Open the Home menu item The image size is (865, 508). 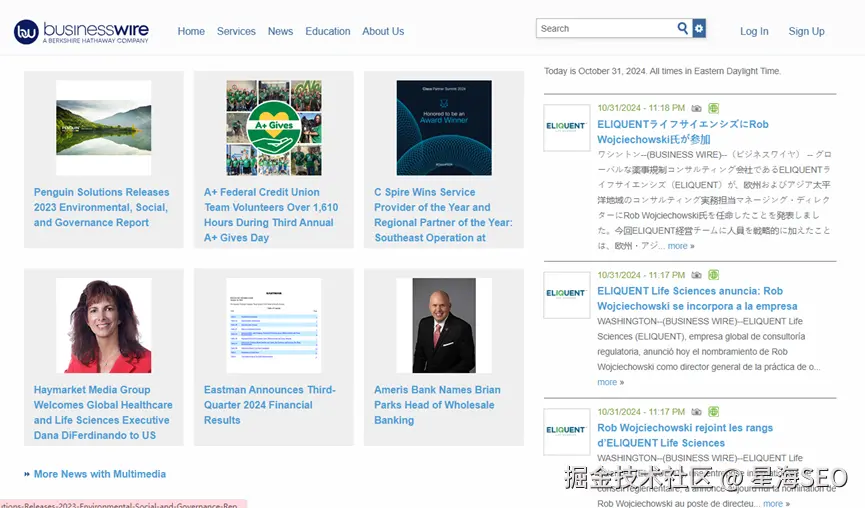[x=191, y=31]
